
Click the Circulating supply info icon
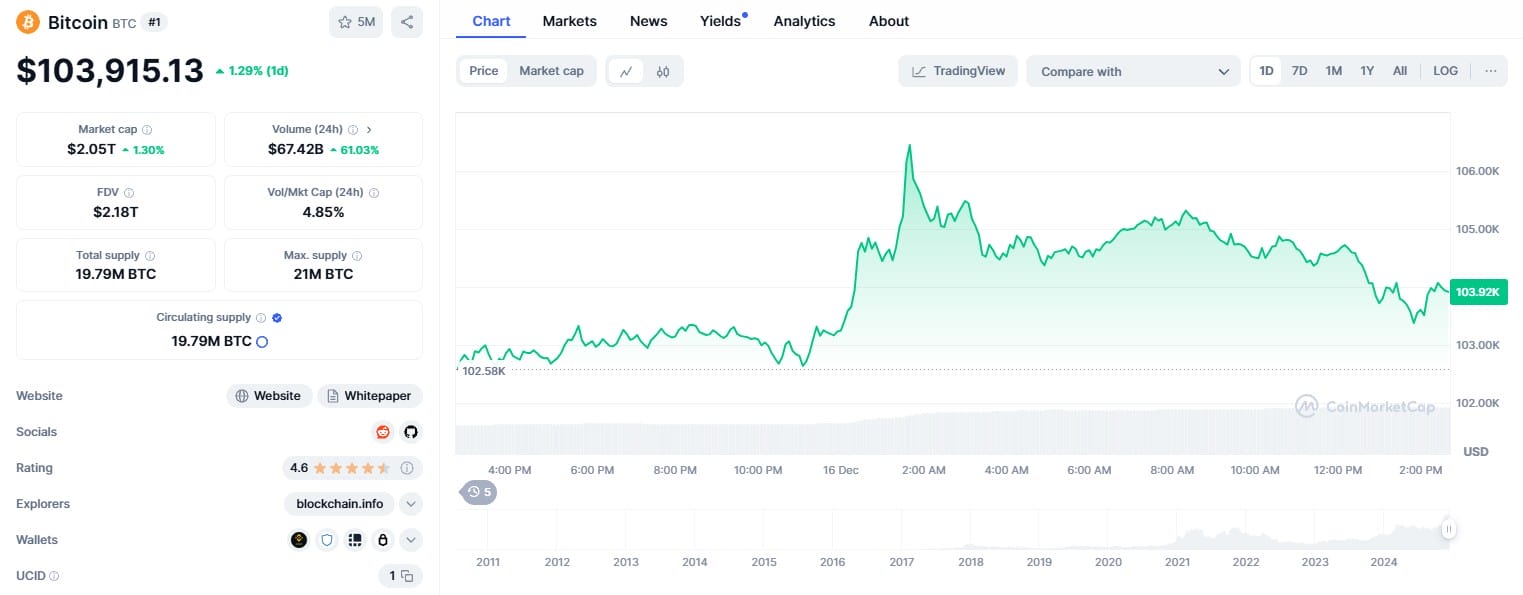click(x=261, y=318)
